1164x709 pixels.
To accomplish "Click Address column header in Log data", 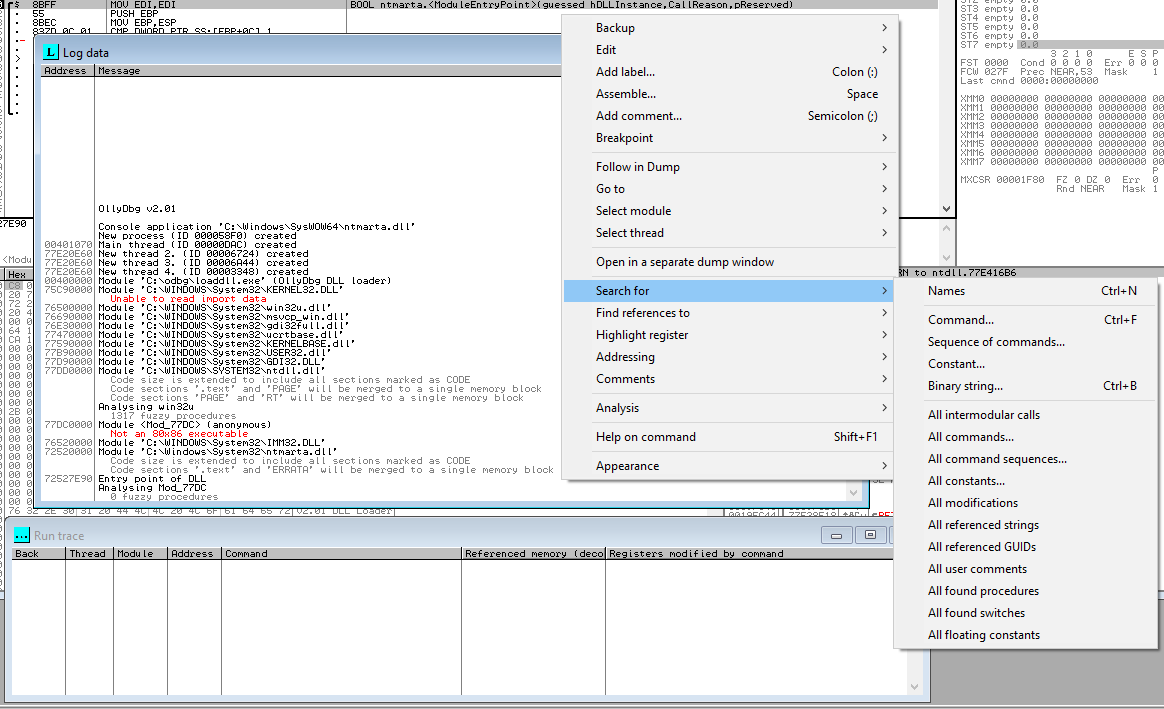I will tap(68, 71).
